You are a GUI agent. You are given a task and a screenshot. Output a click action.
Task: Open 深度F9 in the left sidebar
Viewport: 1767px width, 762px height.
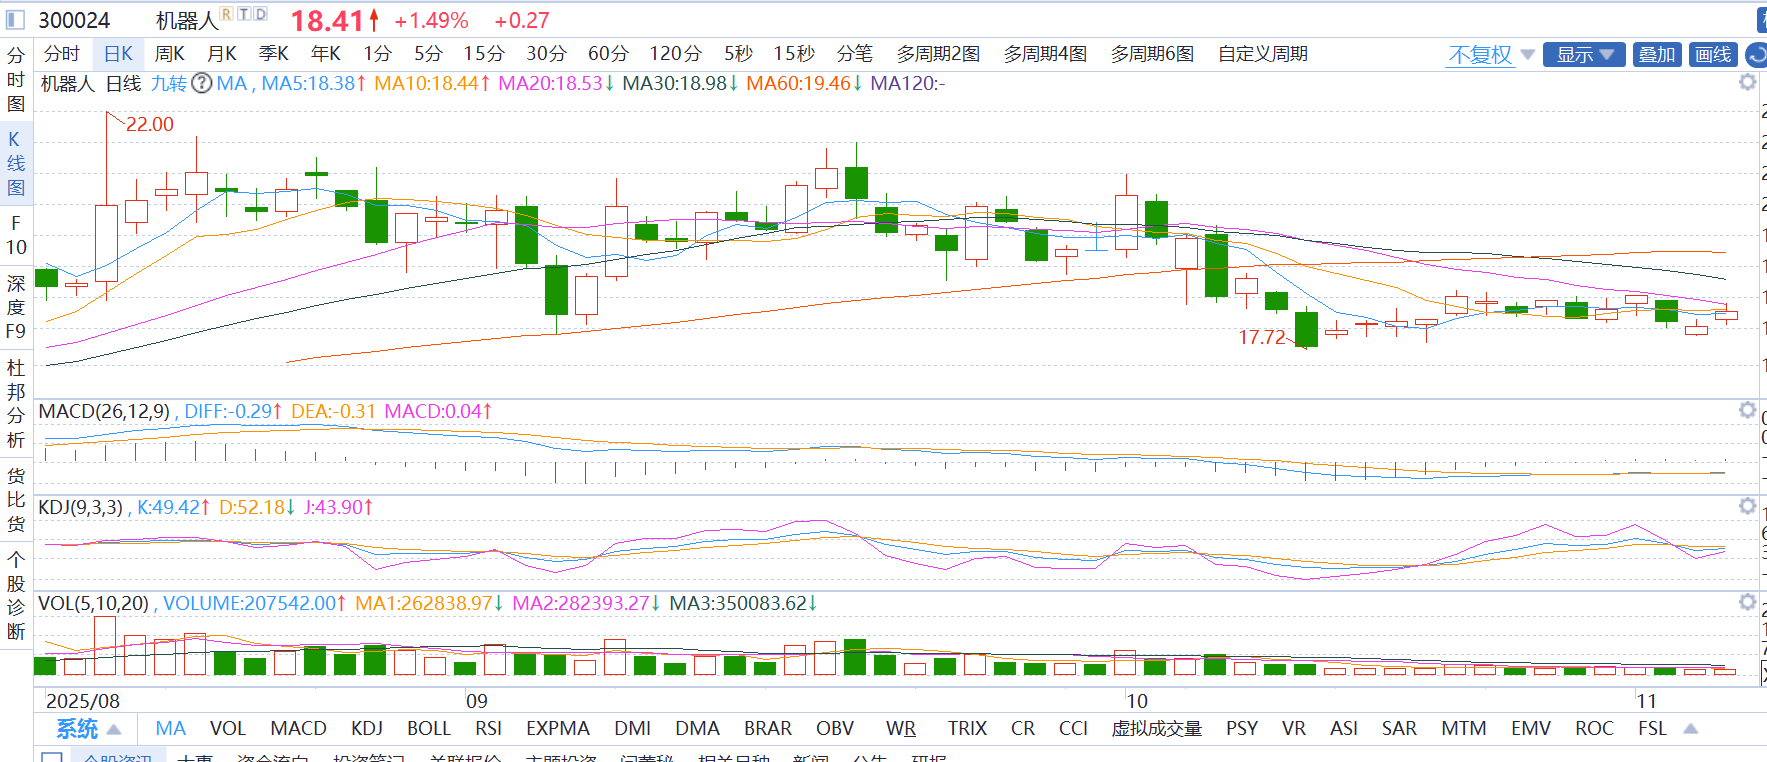click(16, 307)
